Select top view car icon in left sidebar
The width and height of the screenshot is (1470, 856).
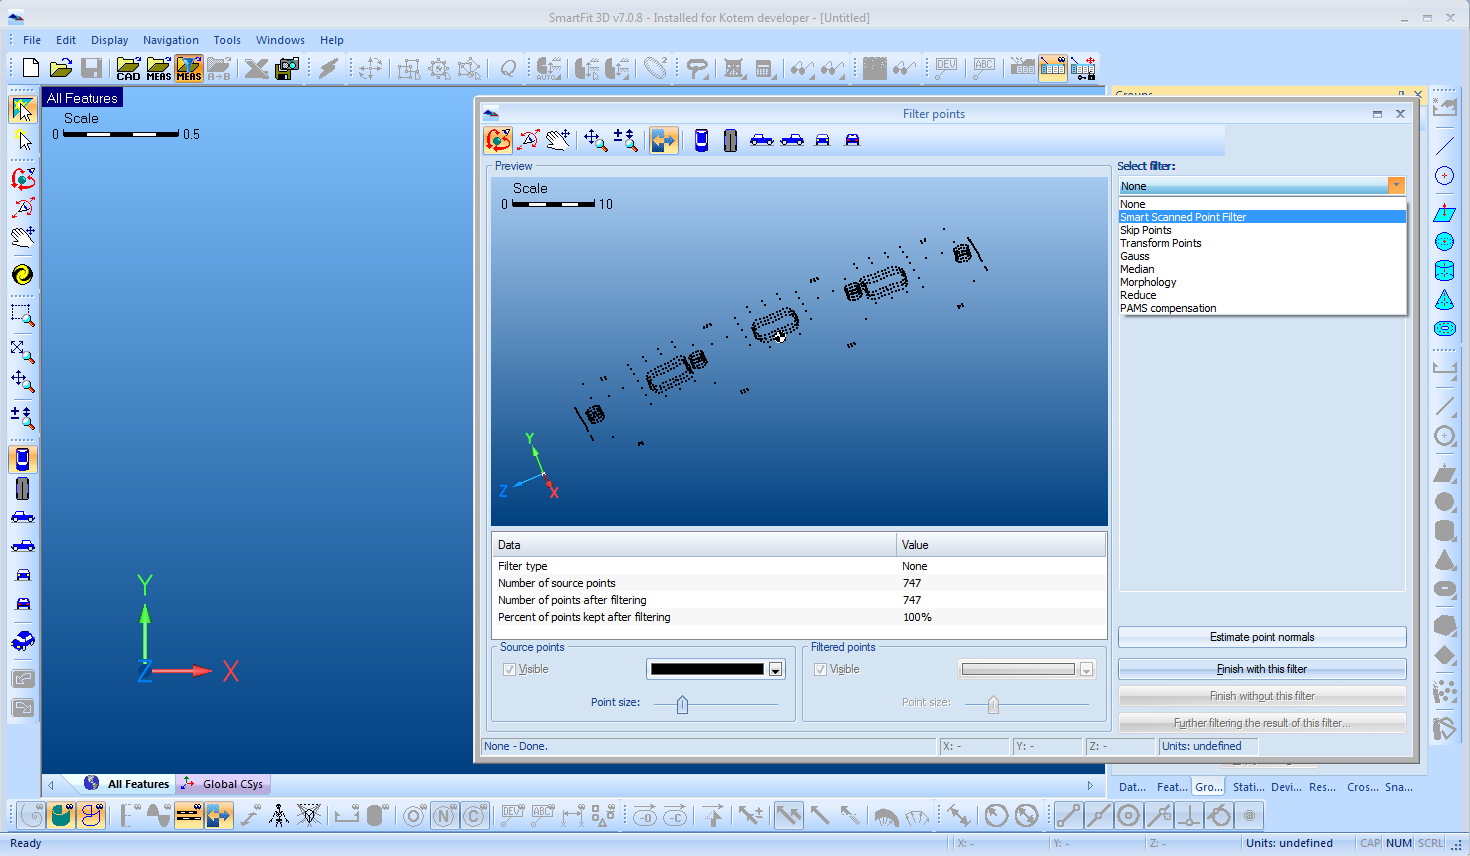click(x=23, y=459)
